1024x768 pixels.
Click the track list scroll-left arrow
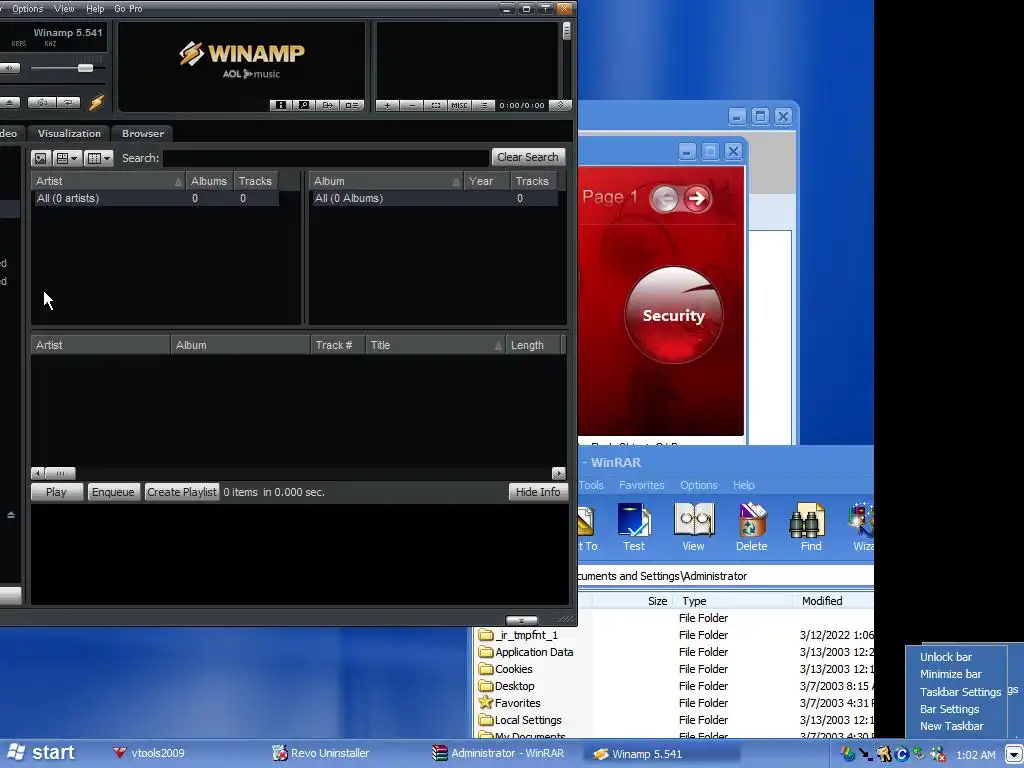click(x=38, y=473)
